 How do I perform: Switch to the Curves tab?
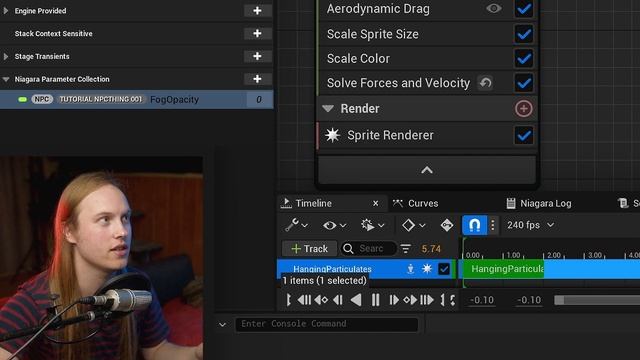[416, 203]
